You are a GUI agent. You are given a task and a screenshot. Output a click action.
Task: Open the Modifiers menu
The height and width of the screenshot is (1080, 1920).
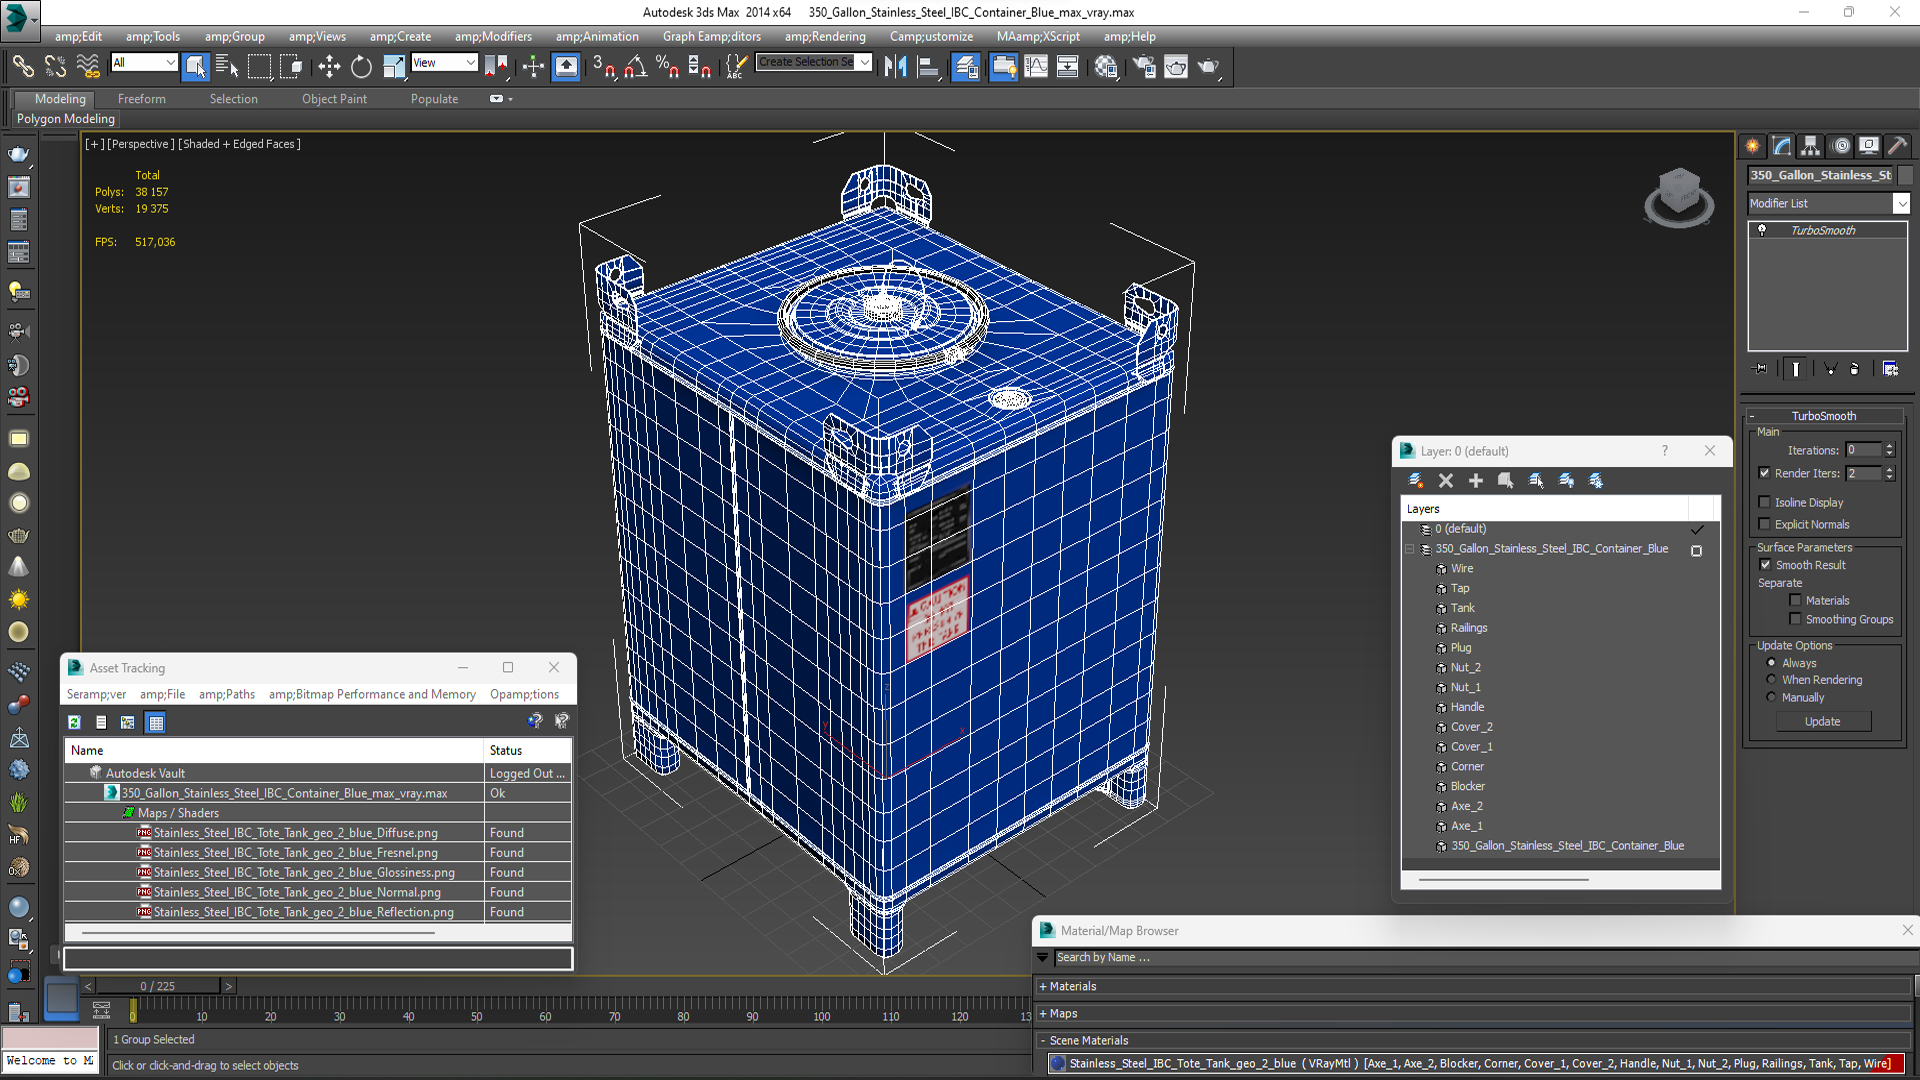coord(493,37)
